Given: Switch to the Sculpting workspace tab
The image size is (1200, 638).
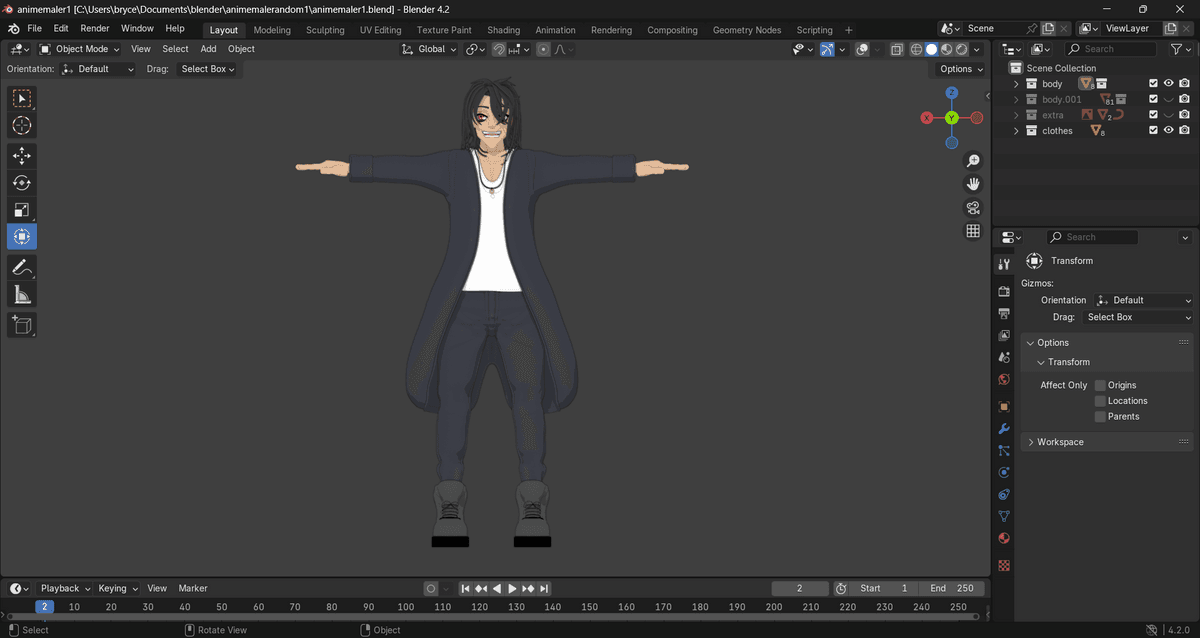Looking at the screenshot, I should [x=325, y=30].
